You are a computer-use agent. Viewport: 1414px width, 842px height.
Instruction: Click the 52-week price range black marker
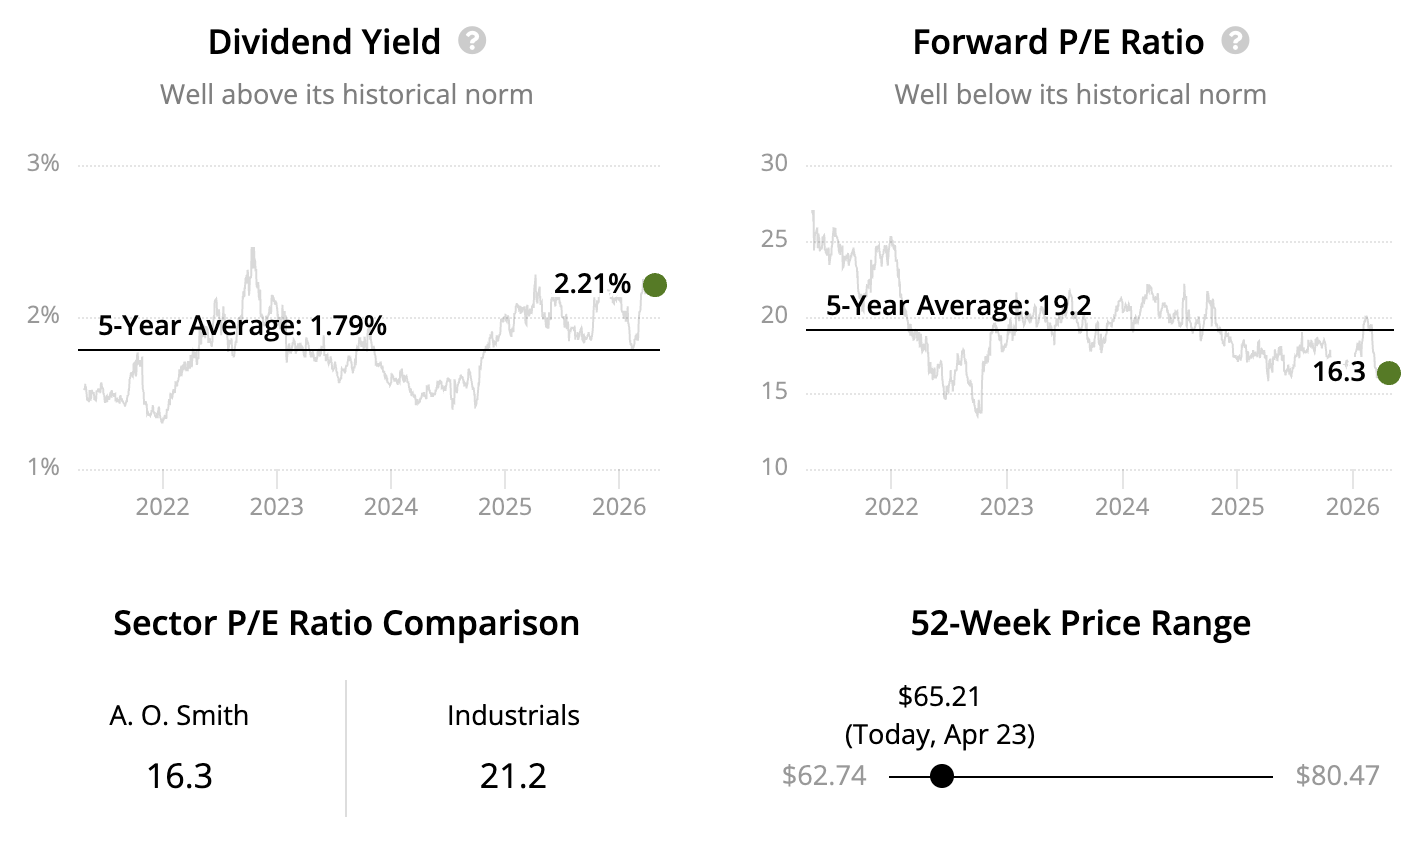pyautogui.click(x=941, y=776)
